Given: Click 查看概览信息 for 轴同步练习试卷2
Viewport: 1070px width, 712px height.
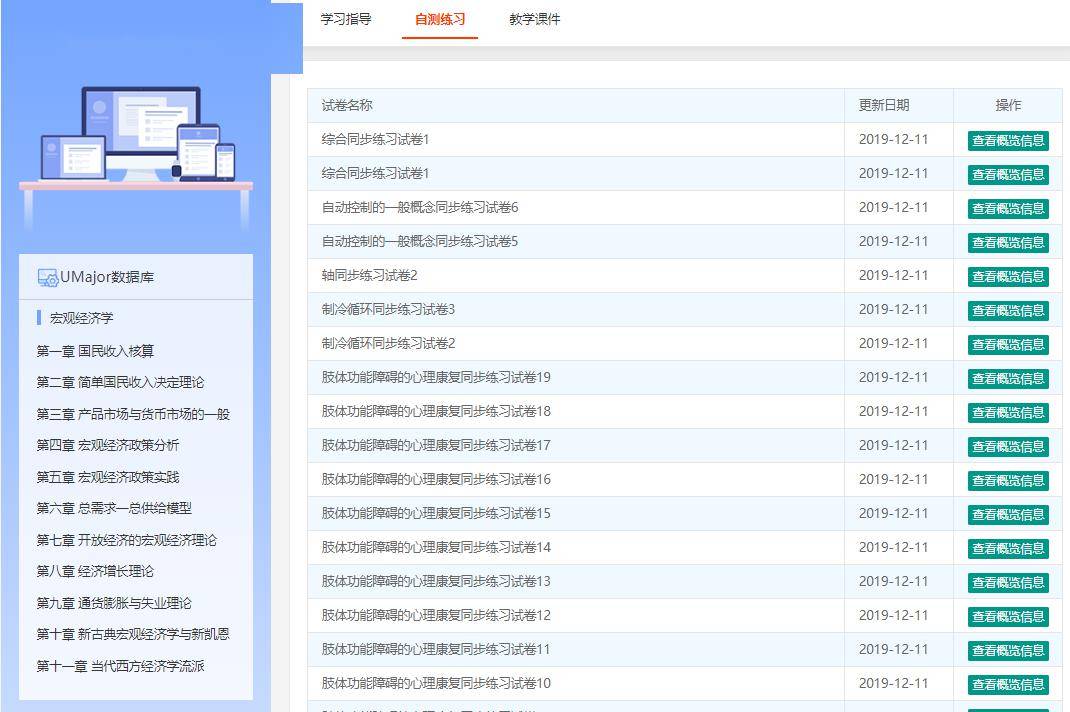Looking at the screenshot, I should point(1008,276).
